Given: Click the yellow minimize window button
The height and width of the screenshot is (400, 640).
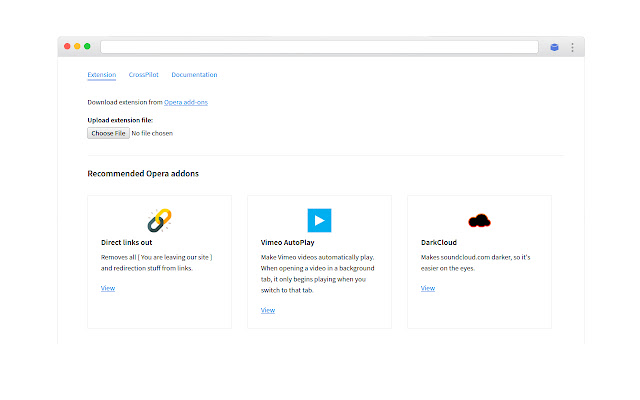Looking at the screenshot, I should [77, 47].
